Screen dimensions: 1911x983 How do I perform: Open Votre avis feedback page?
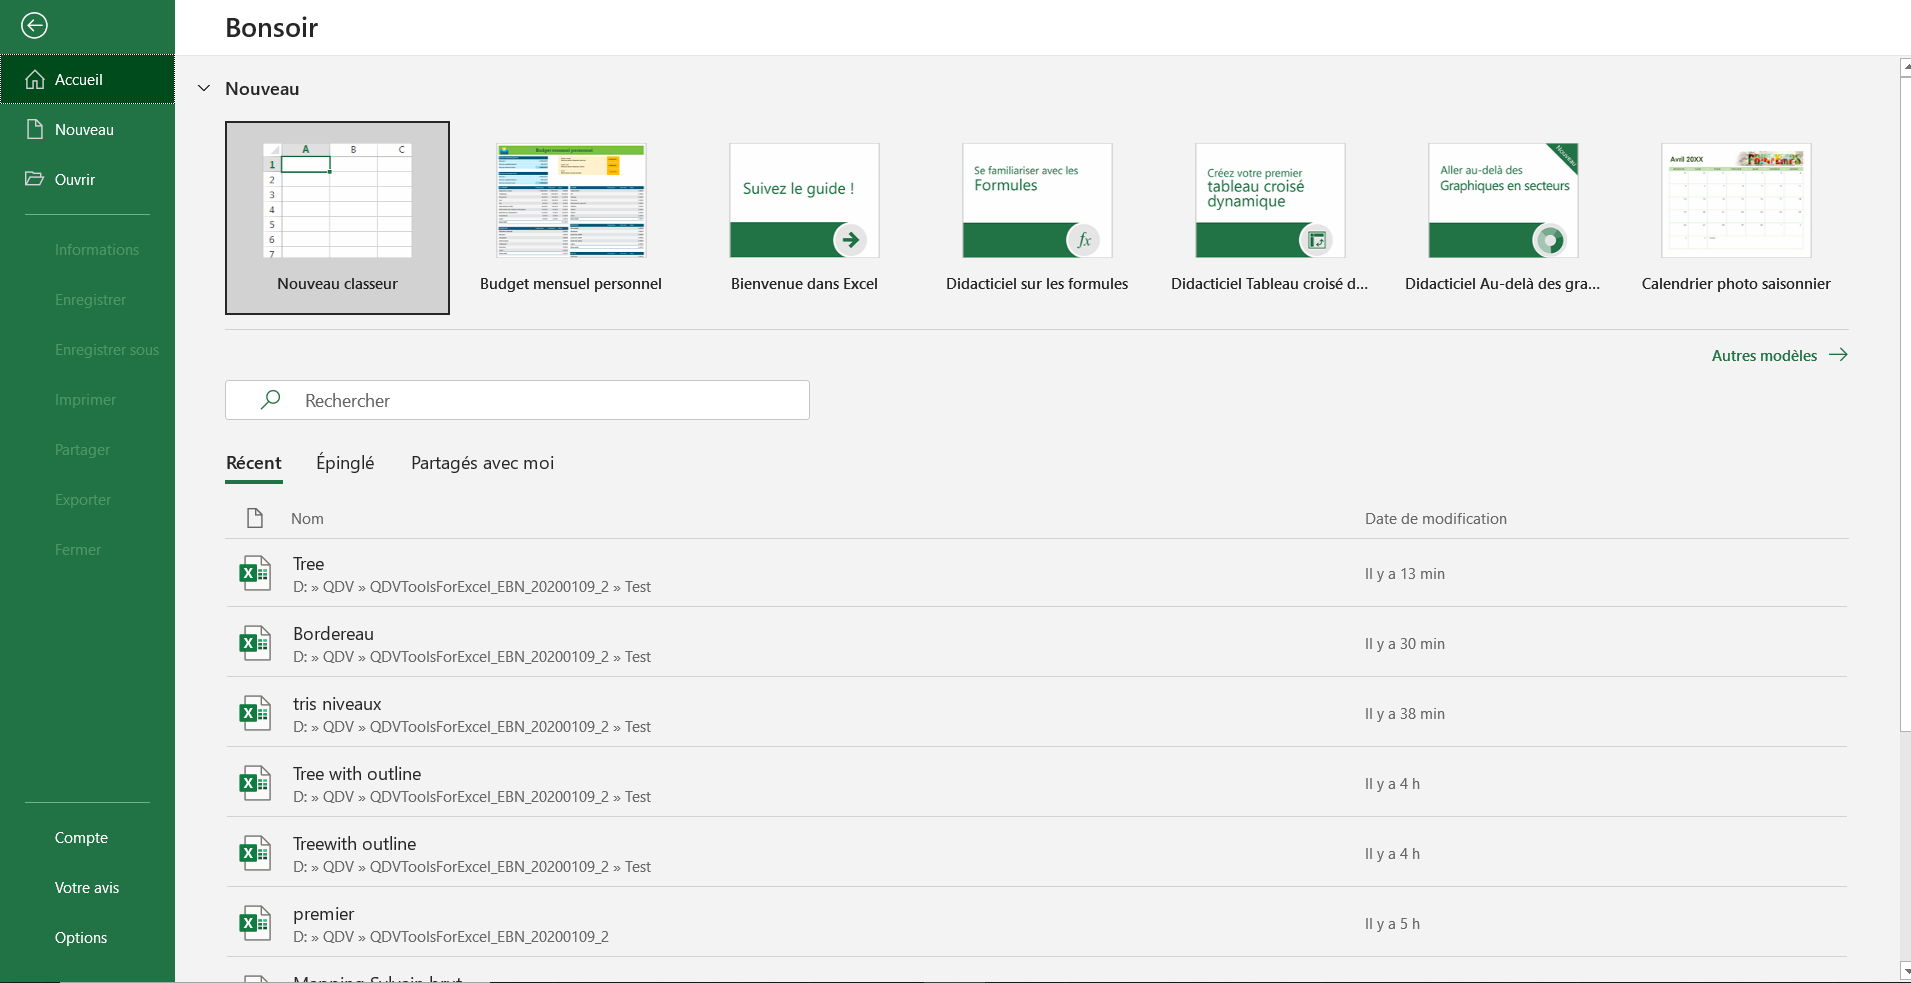click(x=87, y=887)
